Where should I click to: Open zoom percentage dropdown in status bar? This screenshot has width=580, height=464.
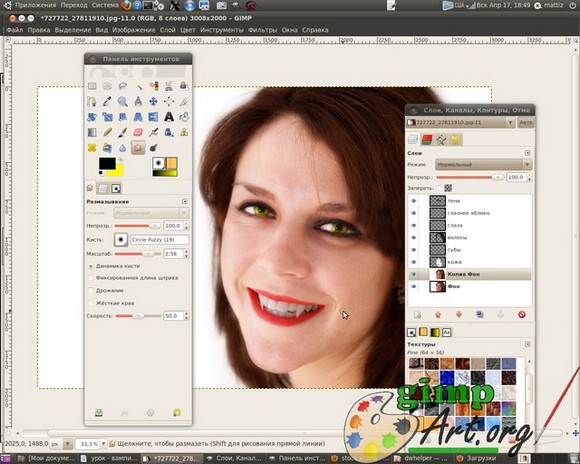103,443
